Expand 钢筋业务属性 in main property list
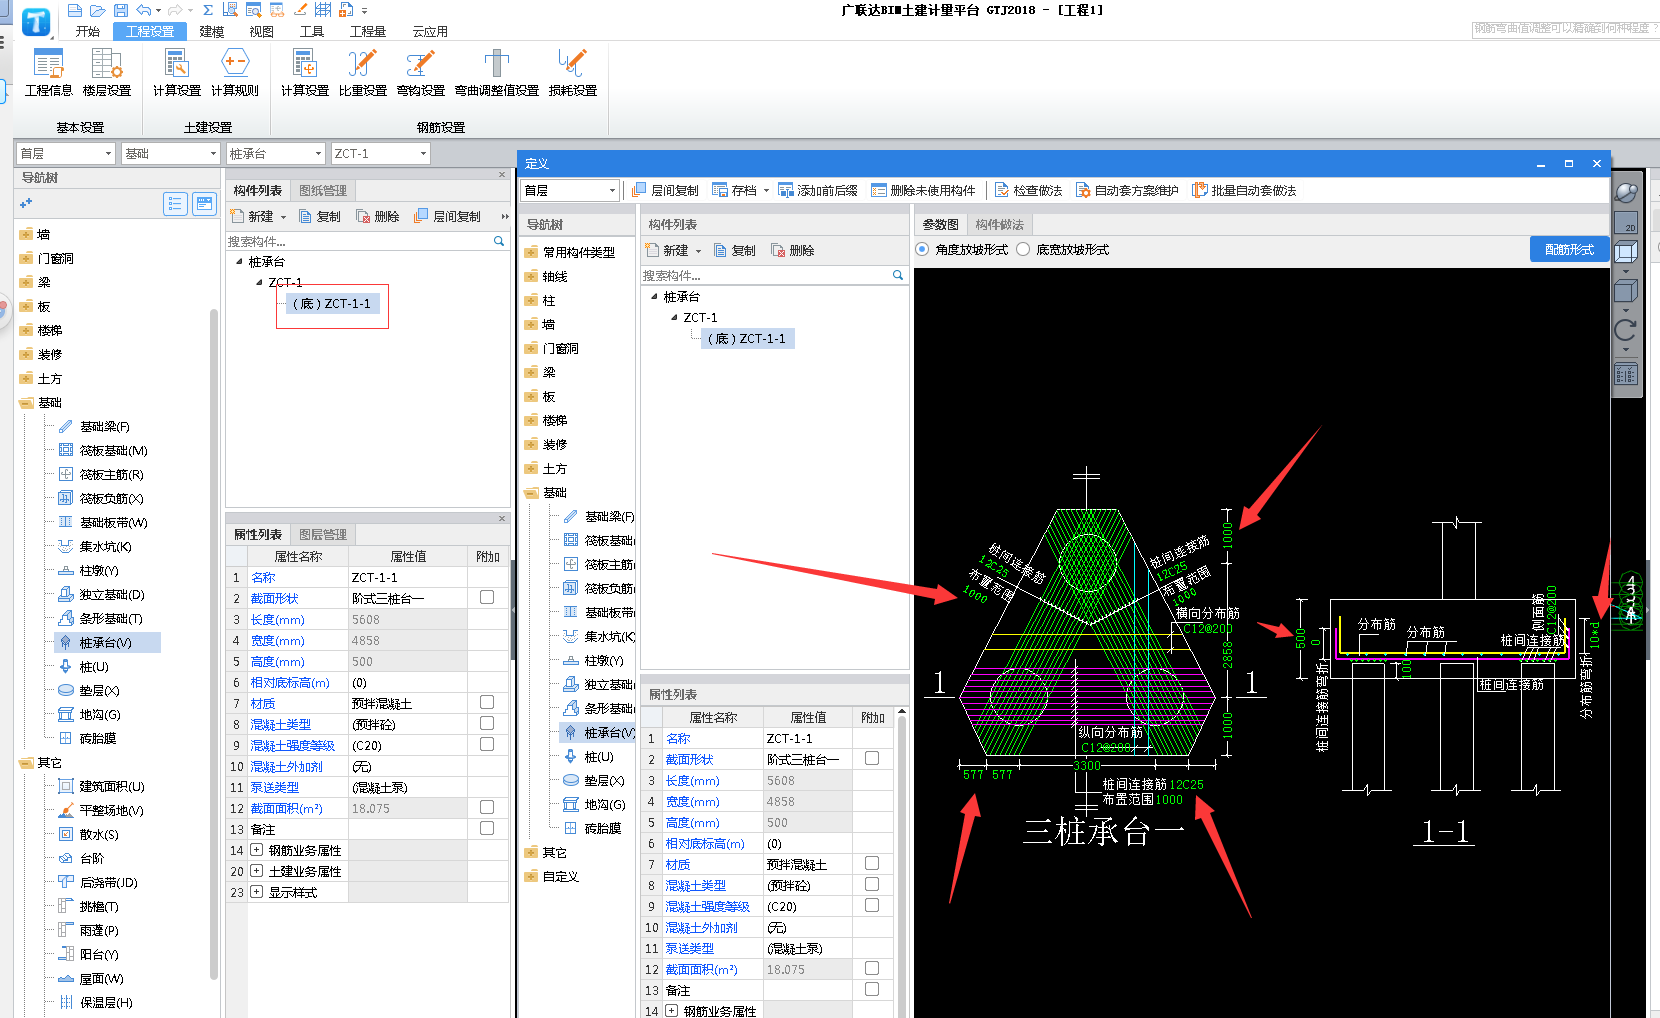 click(257, 850)
